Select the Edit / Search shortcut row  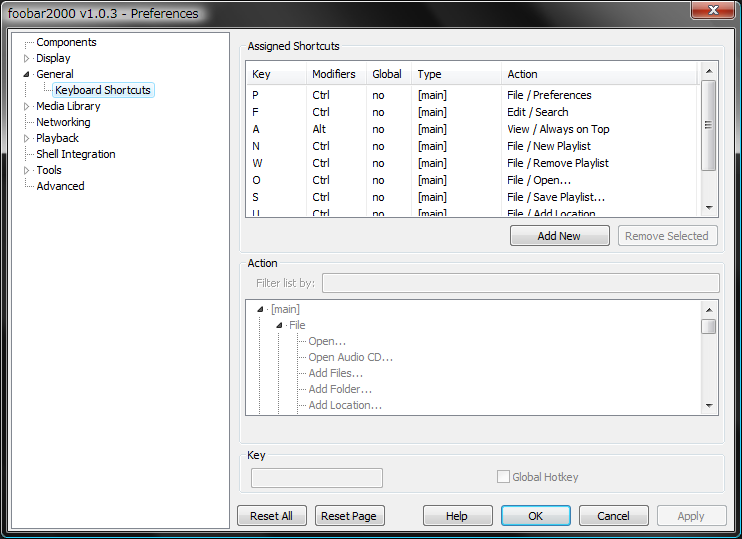(472, 112)
